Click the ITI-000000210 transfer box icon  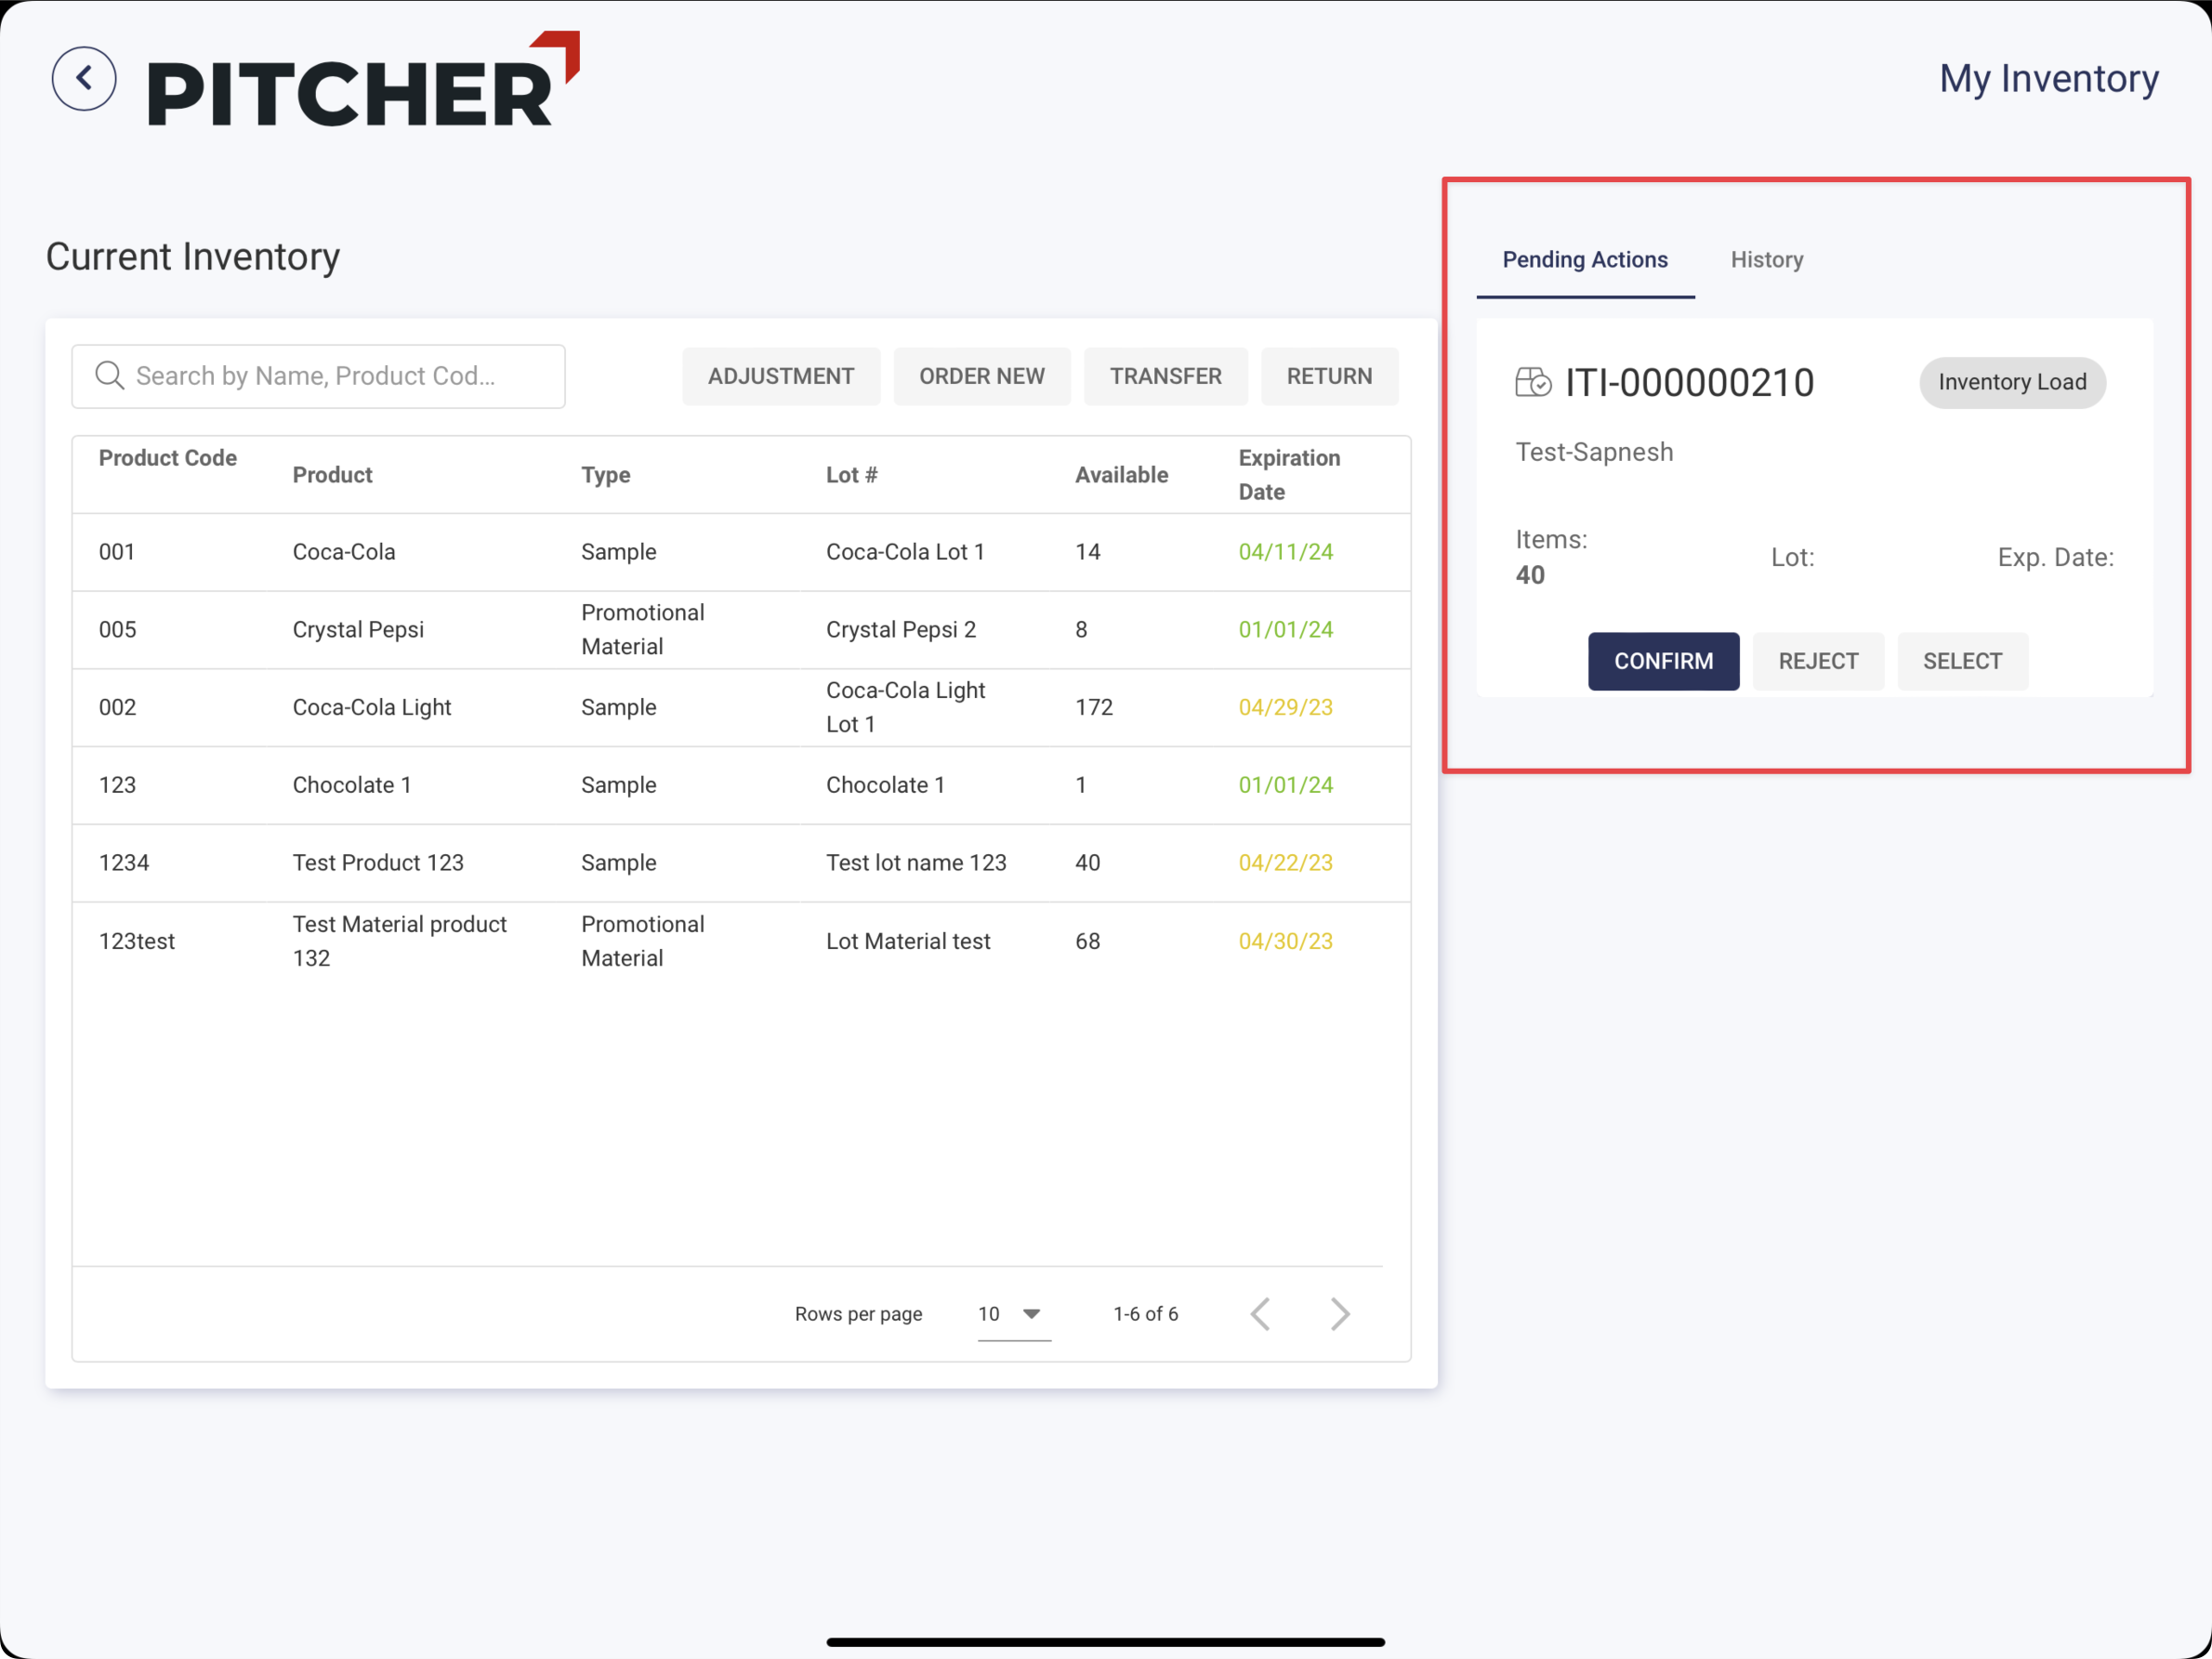tap(1533, 382)
